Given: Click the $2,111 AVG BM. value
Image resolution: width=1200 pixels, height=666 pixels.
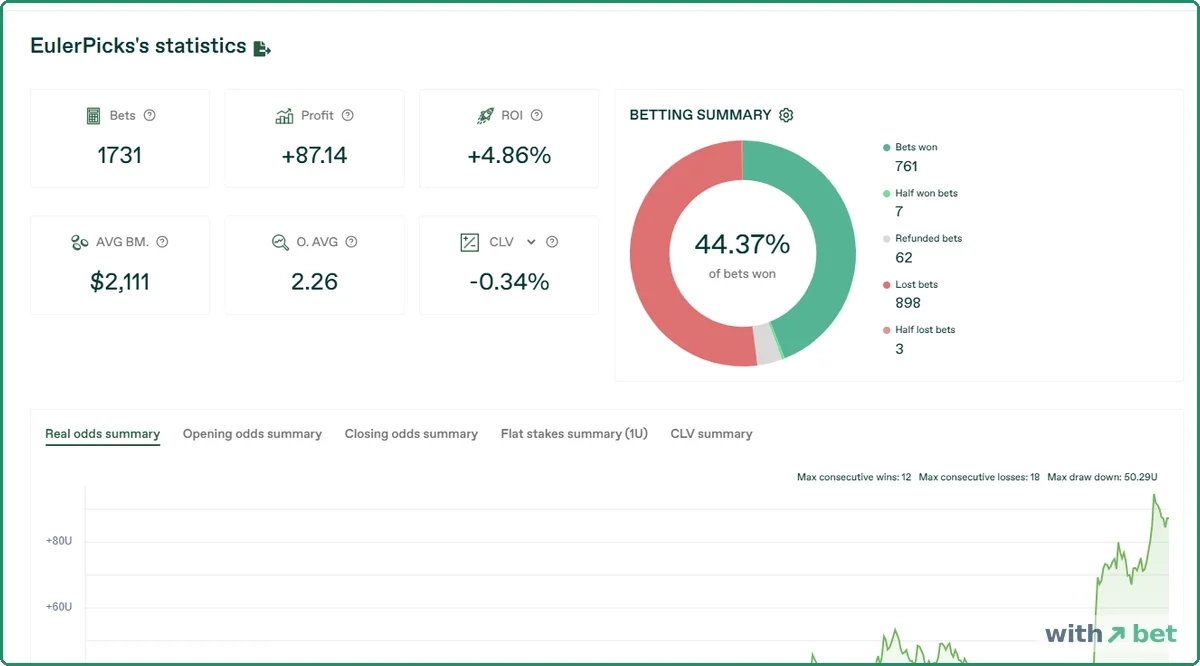Looking at the screenshot, I should (x=119, y=282).
